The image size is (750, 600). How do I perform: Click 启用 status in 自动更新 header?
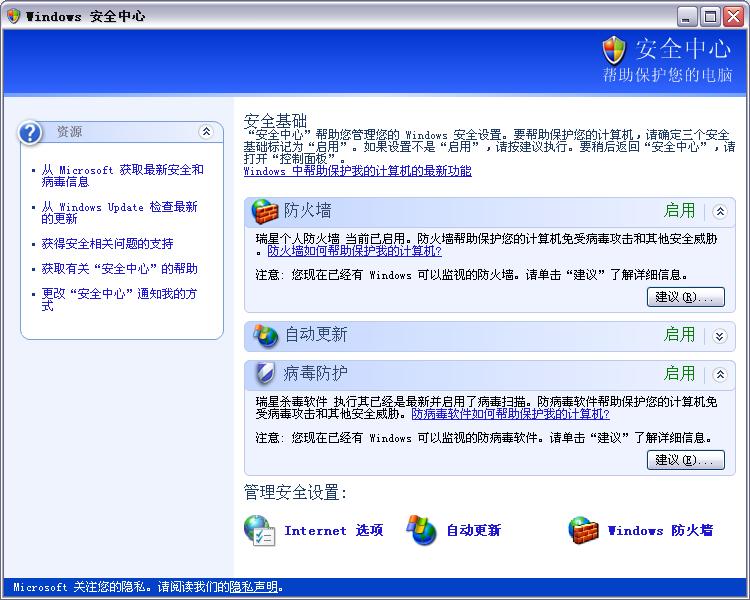(x=679, y=334)
